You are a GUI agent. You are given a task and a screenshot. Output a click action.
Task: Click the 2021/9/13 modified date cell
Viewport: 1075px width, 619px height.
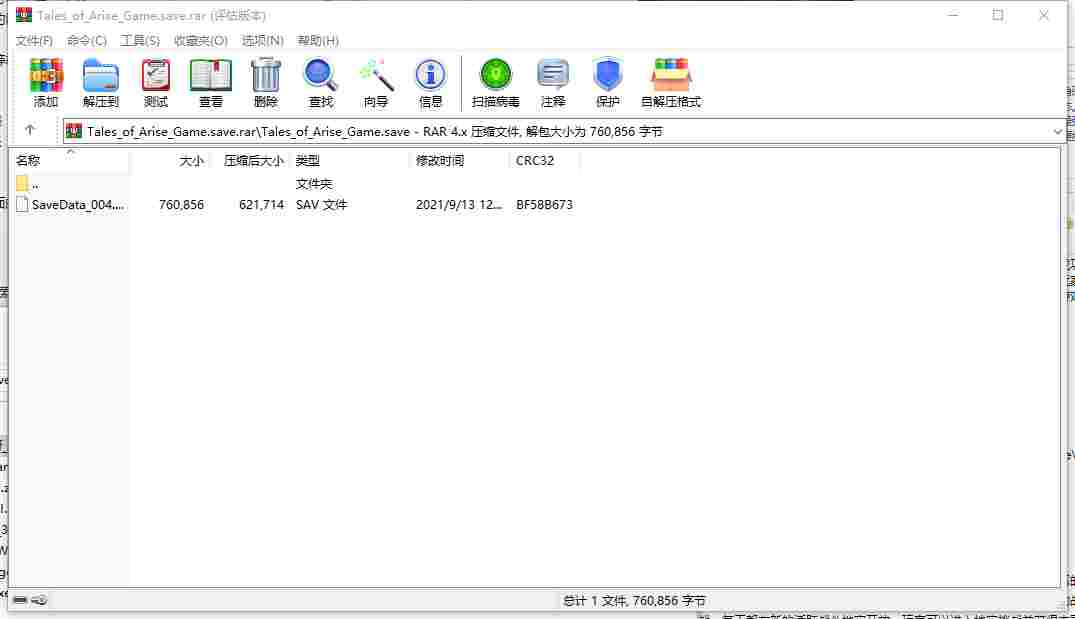(459, 204)
